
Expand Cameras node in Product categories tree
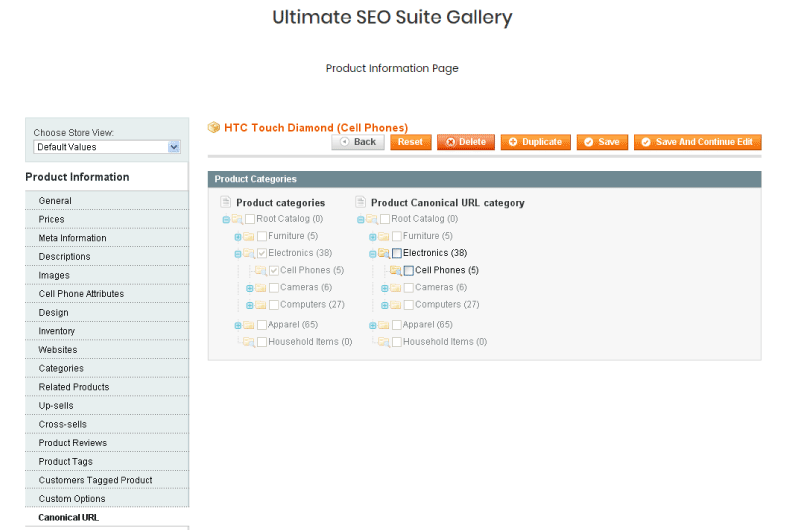(249, 288)
